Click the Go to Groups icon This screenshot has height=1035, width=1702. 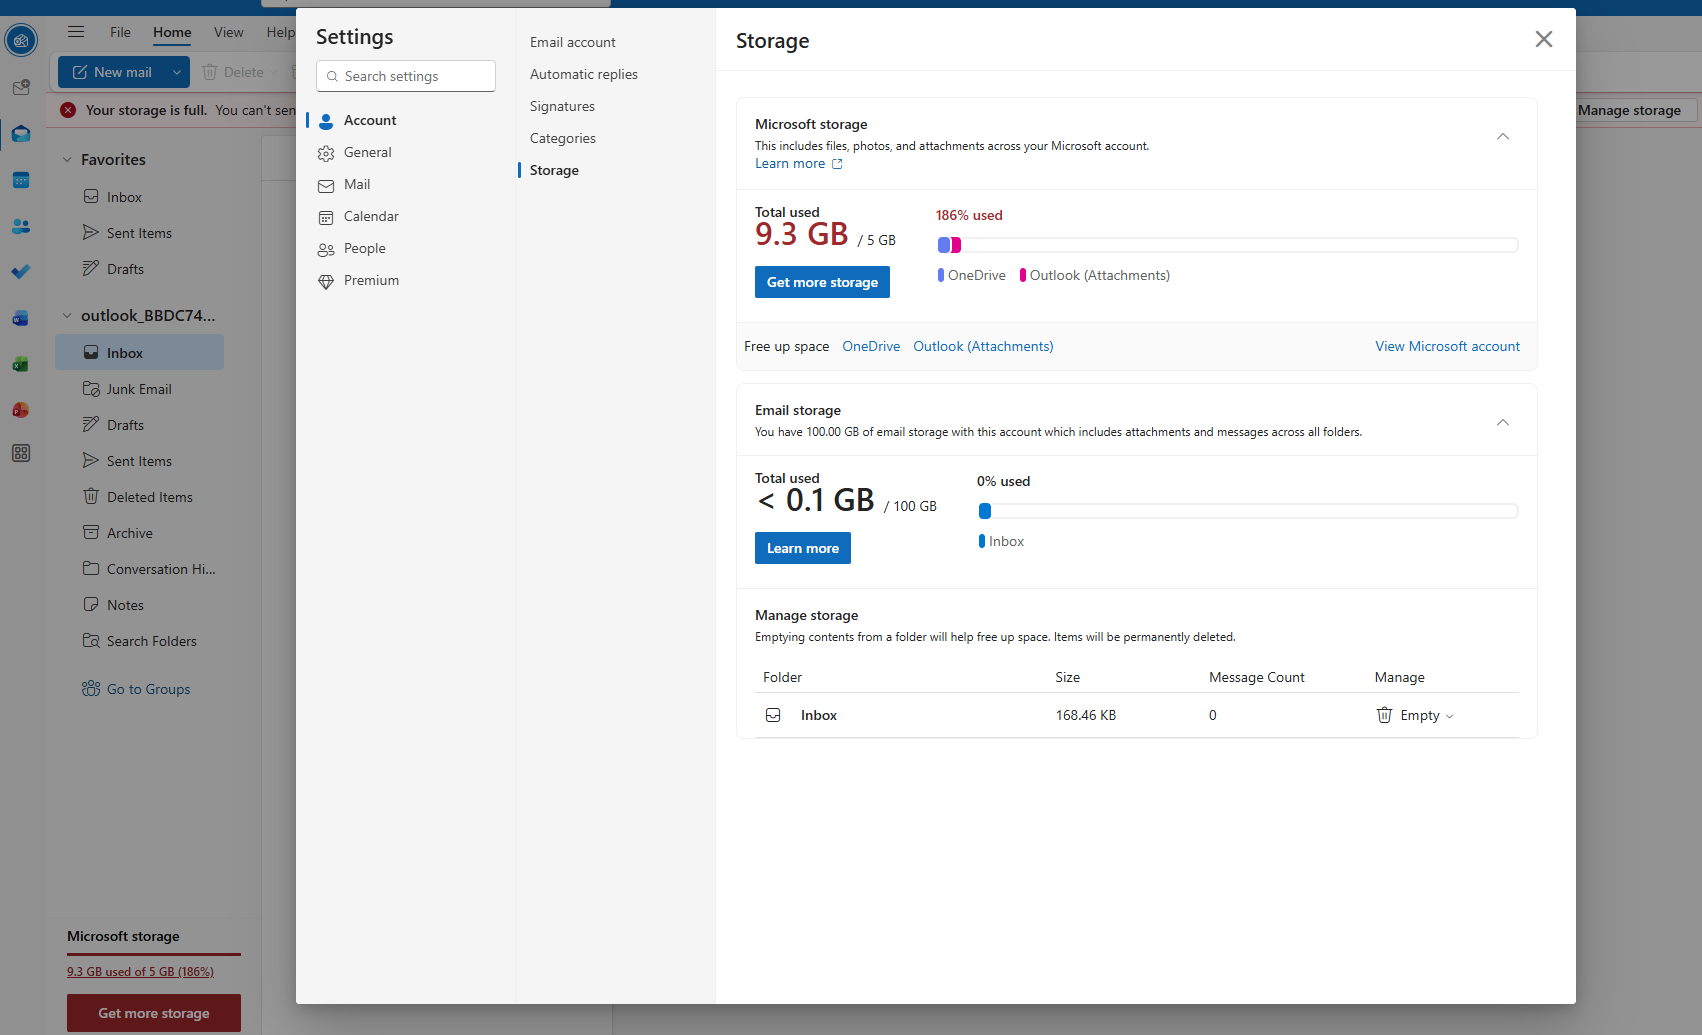point(91,688)
